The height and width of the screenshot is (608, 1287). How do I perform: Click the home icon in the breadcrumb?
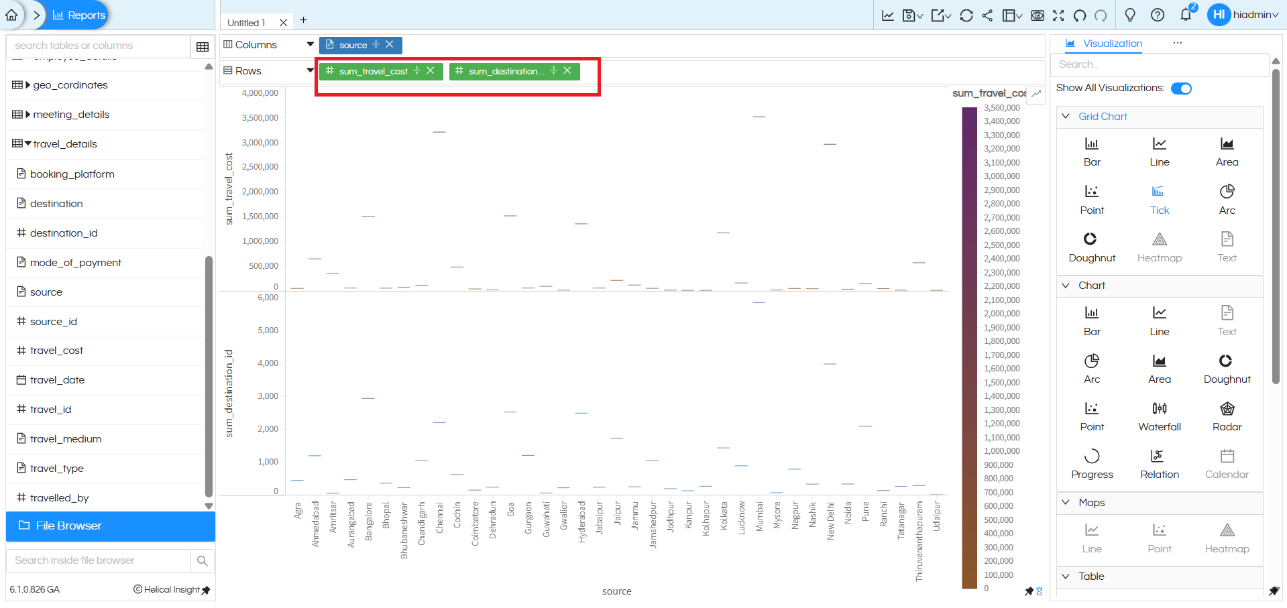(x=11, y=15)
